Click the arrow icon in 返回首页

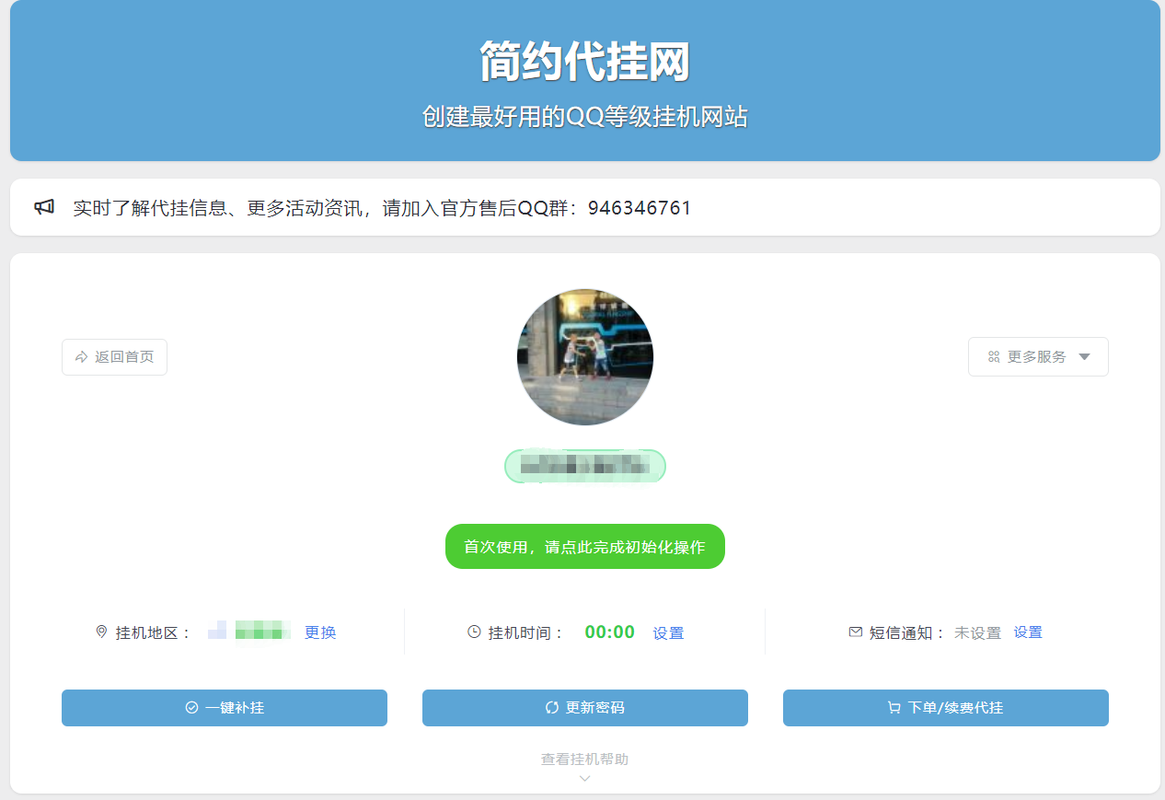tap(82, 357)
